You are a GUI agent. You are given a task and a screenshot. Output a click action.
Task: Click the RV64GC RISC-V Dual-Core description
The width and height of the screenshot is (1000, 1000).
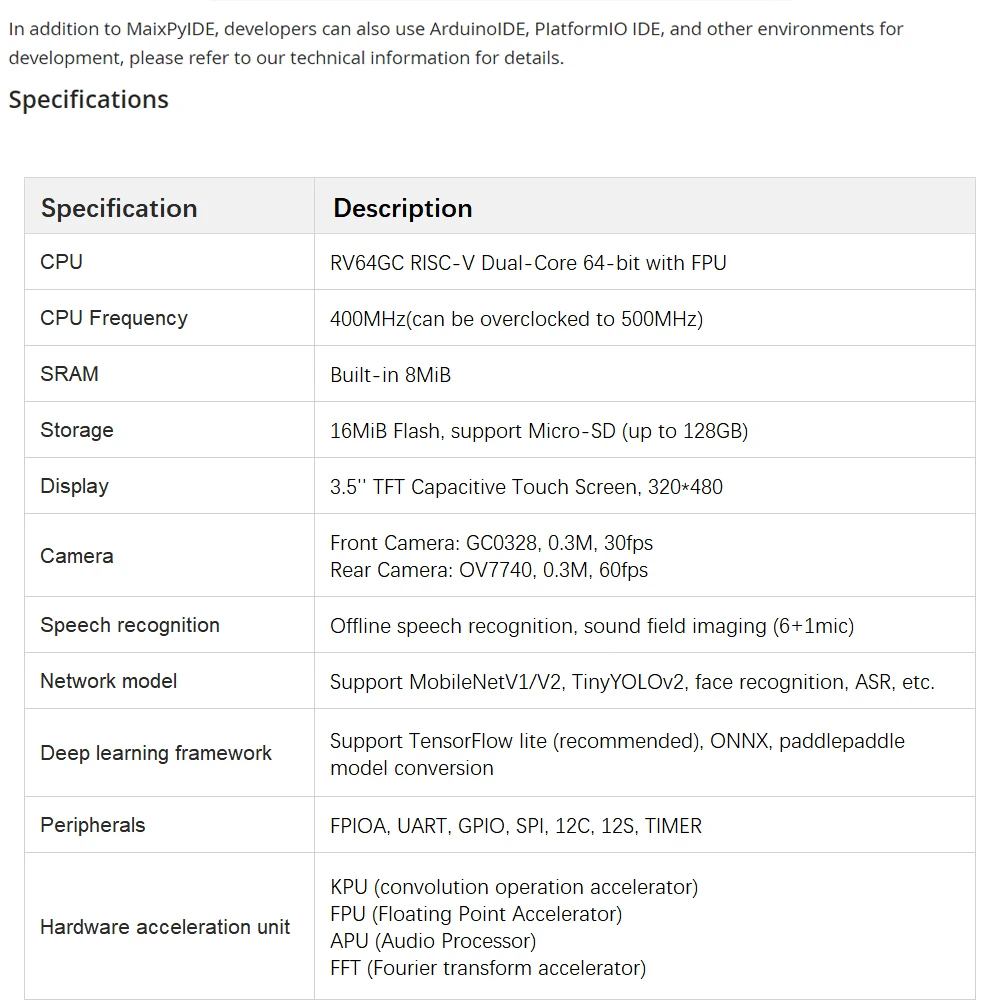pos(528,263)
